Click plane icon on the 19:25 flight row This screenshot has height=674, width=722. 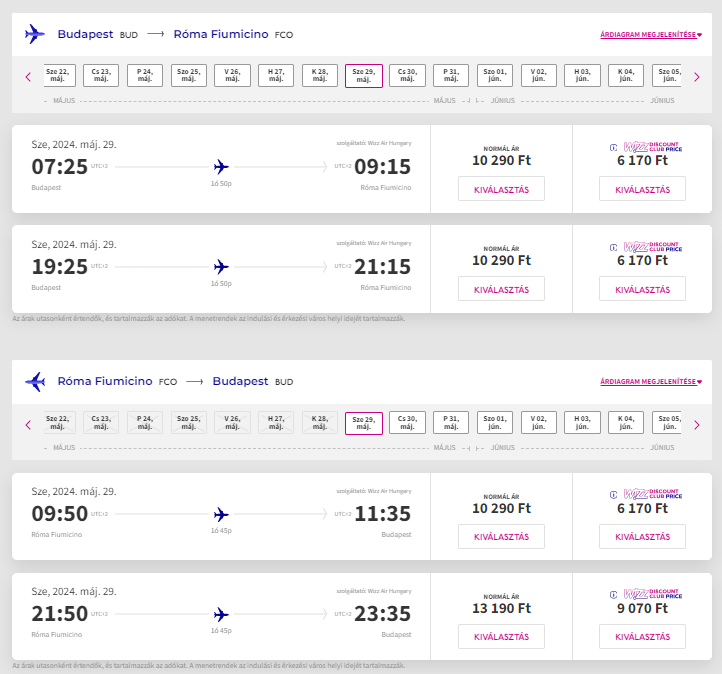click(x=221, y=267)
